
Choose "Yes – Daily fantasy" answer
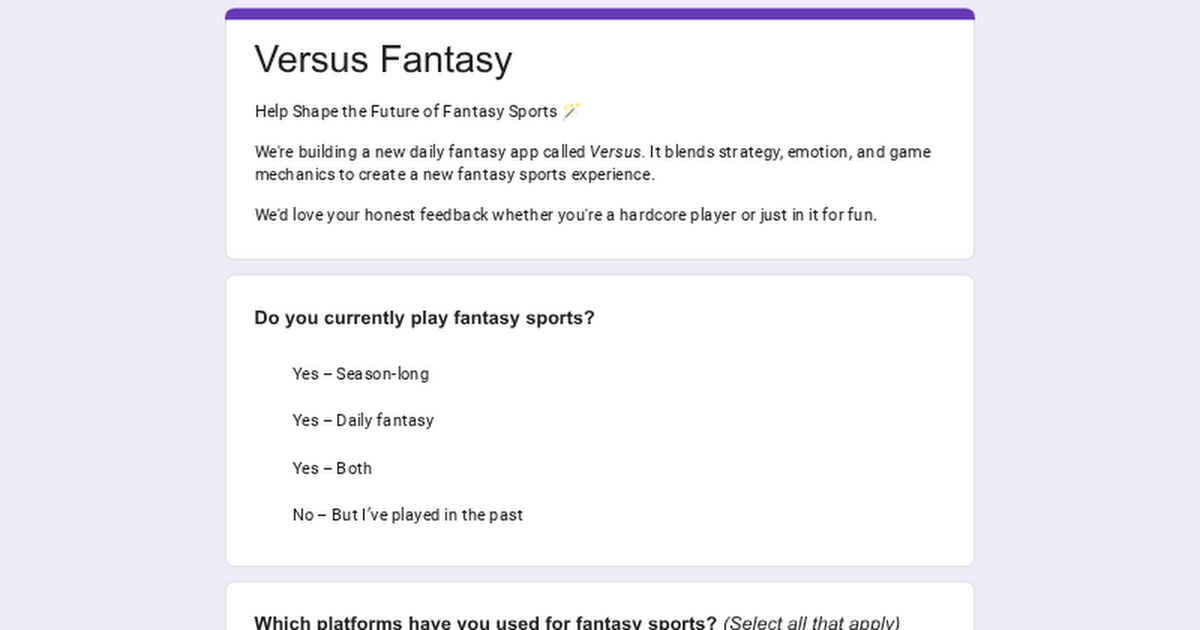coord(363,420)
